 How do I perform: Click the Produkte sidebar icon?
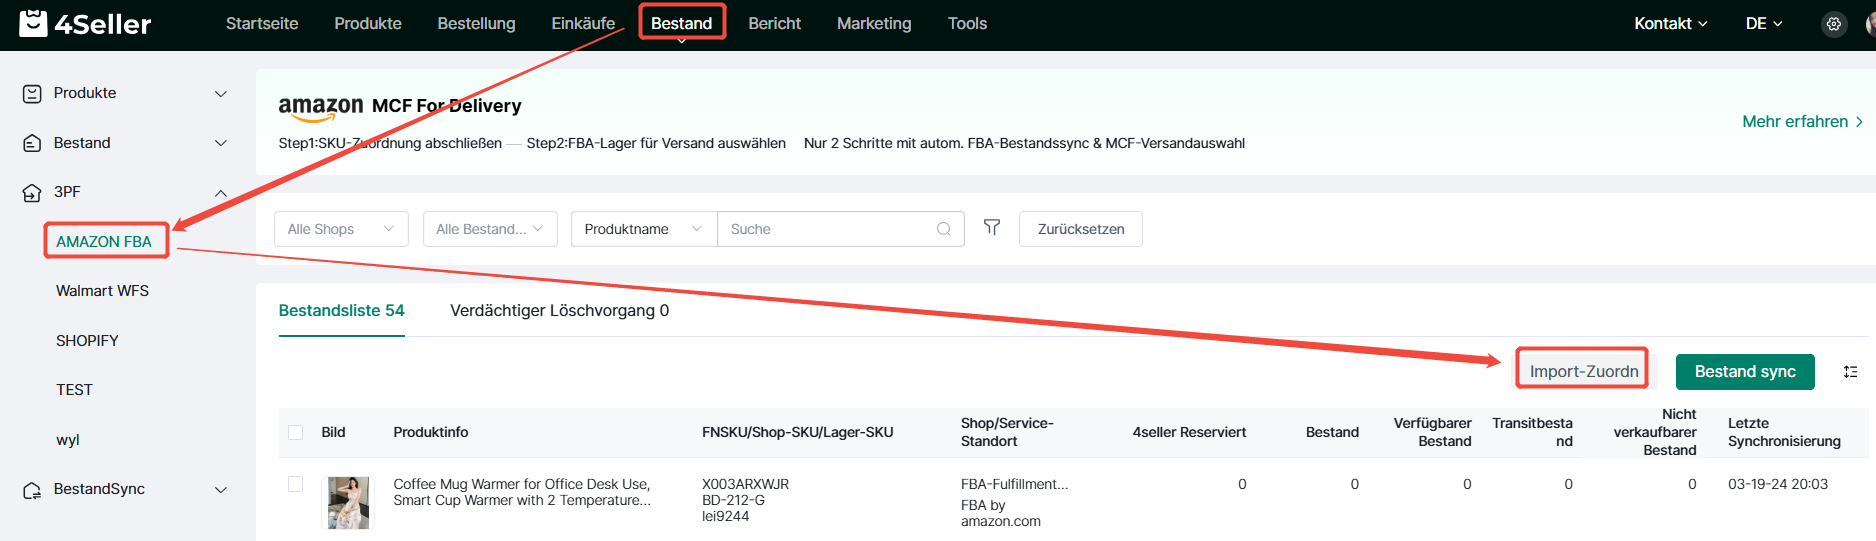pyautogui.click(x=32, y=93)
